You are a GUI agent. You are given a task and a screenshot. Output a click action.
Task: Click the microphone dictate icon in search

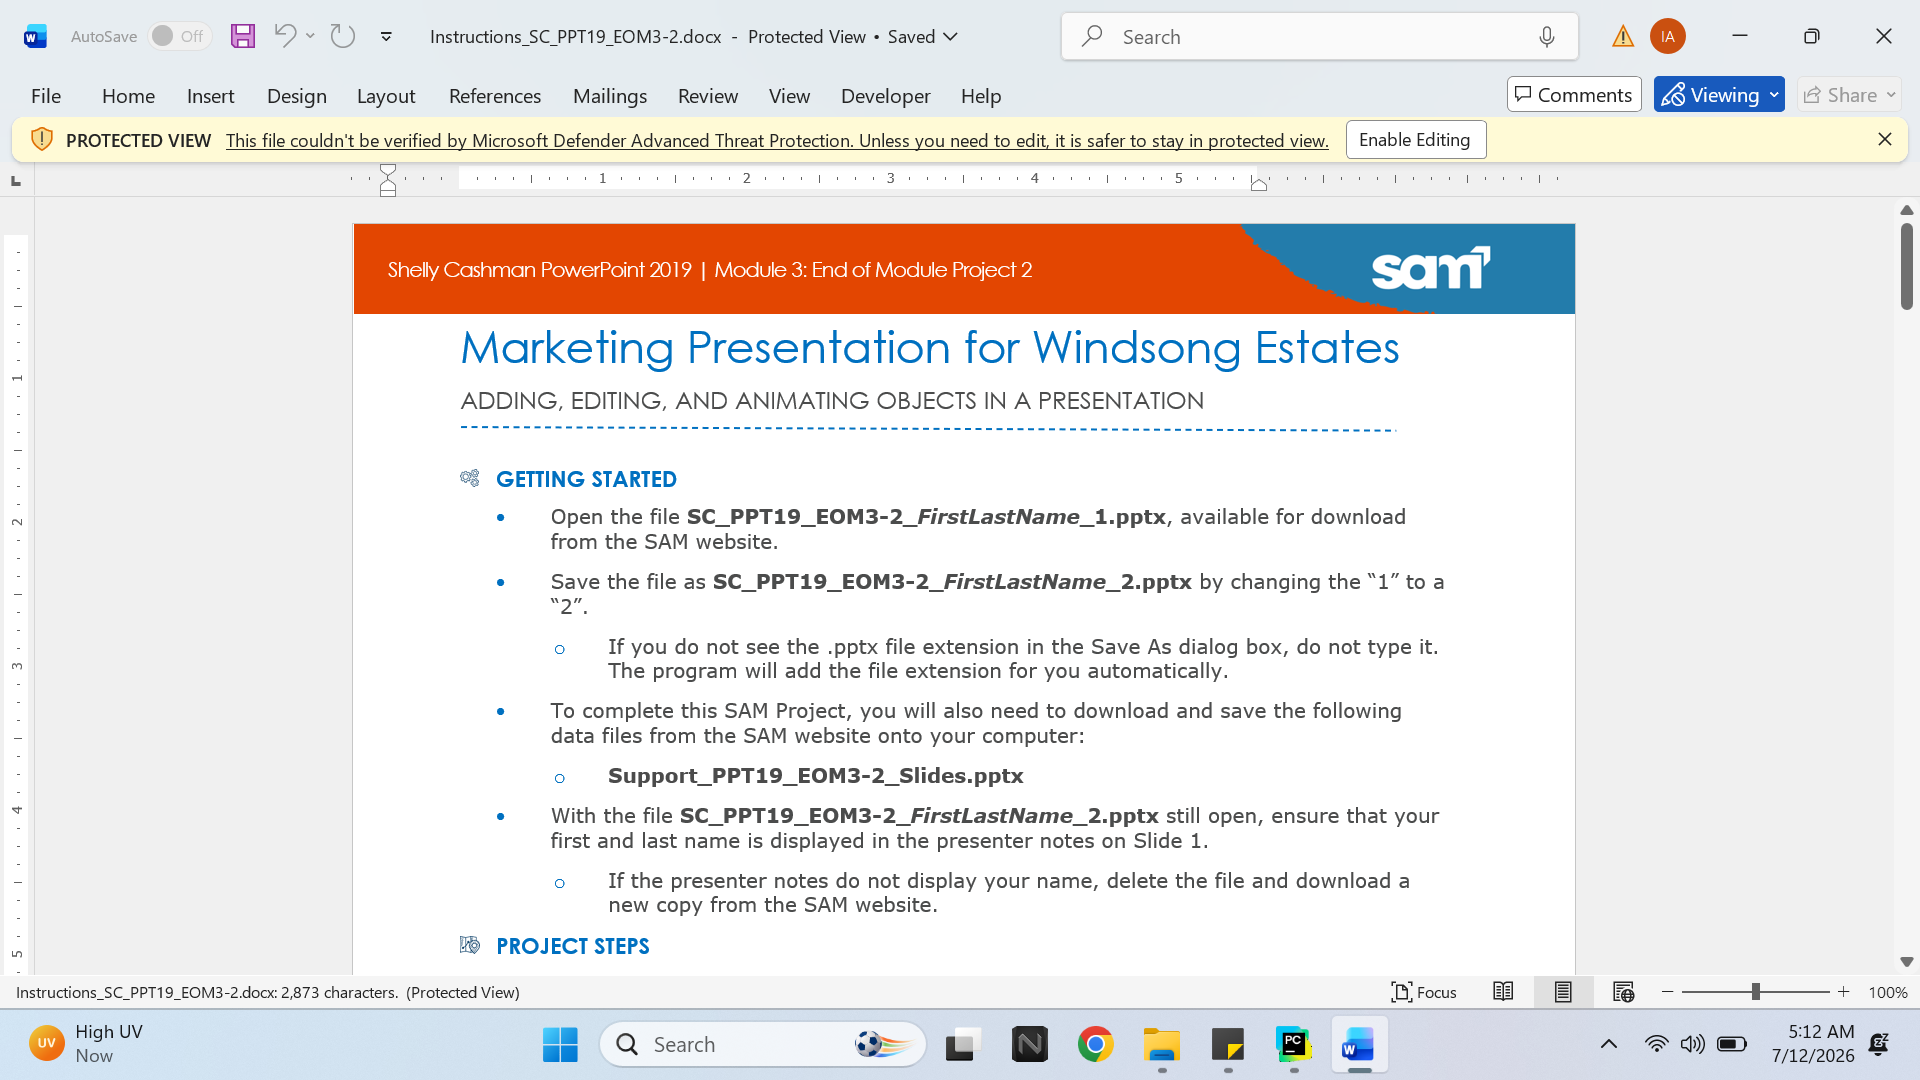[1547, 37]
